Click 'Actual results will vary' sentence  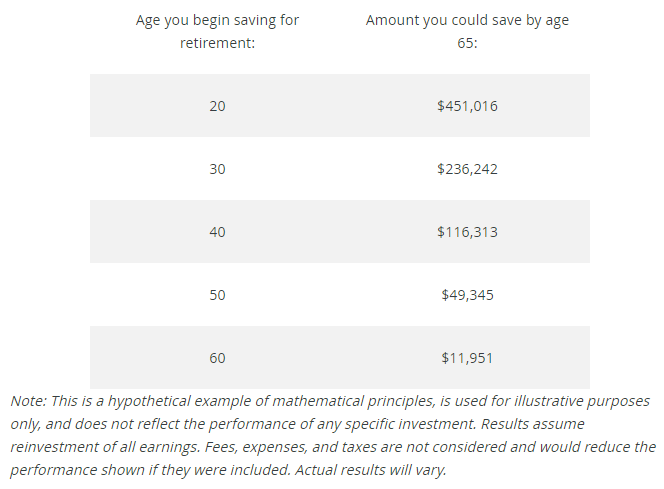(x=371, y=470)
